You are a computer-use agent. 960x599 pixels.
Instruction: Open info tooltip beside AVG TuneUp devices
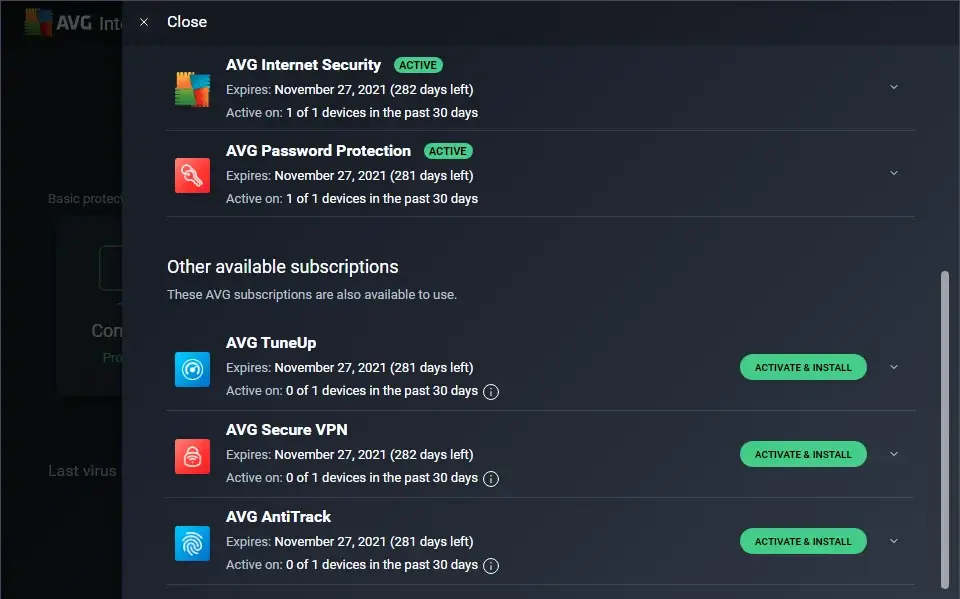click(x=491, y=392)
